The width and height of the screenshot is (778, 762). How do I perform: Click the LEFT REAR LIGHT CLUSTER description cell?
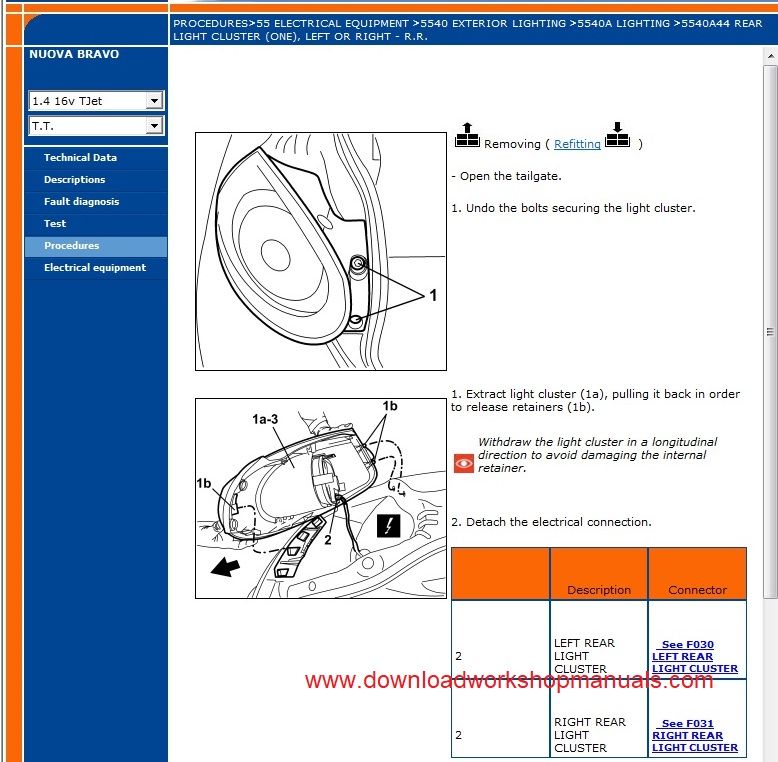coord(599,639)
